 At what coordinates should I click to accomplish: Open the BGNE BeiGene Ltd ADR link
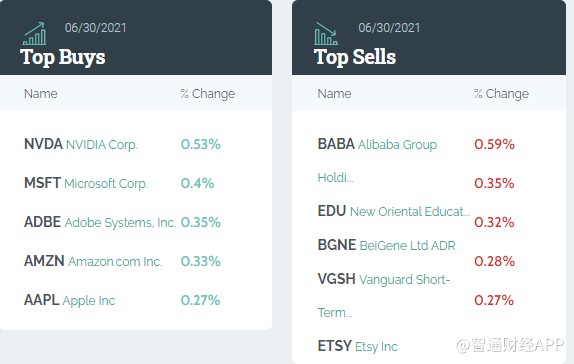387,245
